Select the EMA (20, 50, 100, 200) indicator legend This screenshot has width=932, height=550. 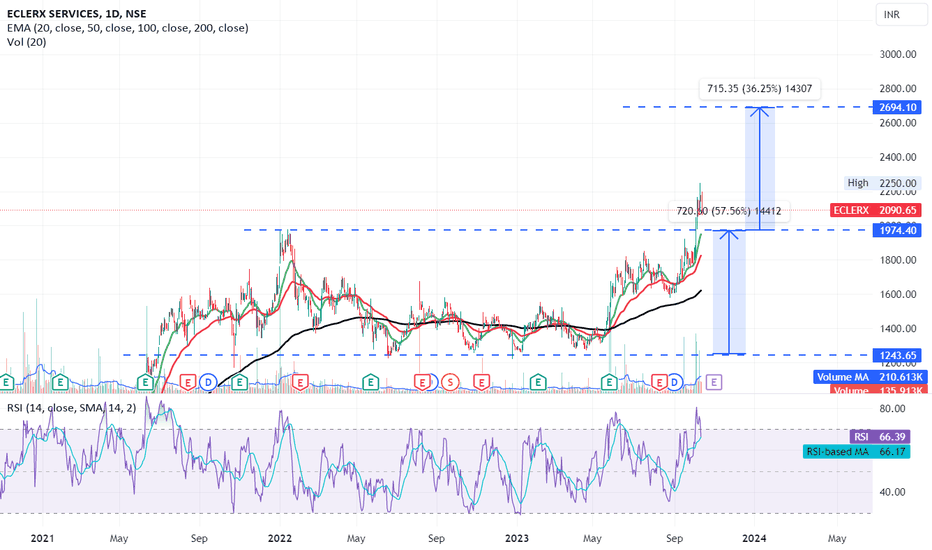point(128,28)
